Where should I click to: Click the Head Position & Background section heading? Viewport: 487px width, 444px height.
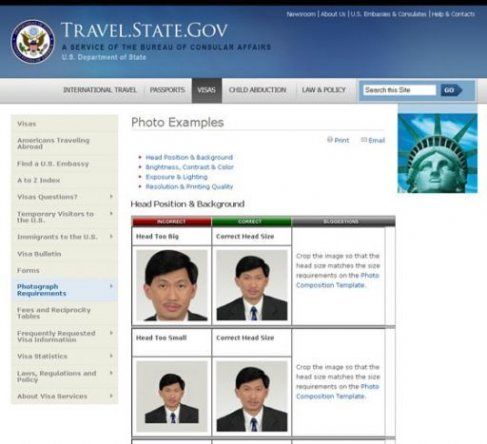coord(188,204)
